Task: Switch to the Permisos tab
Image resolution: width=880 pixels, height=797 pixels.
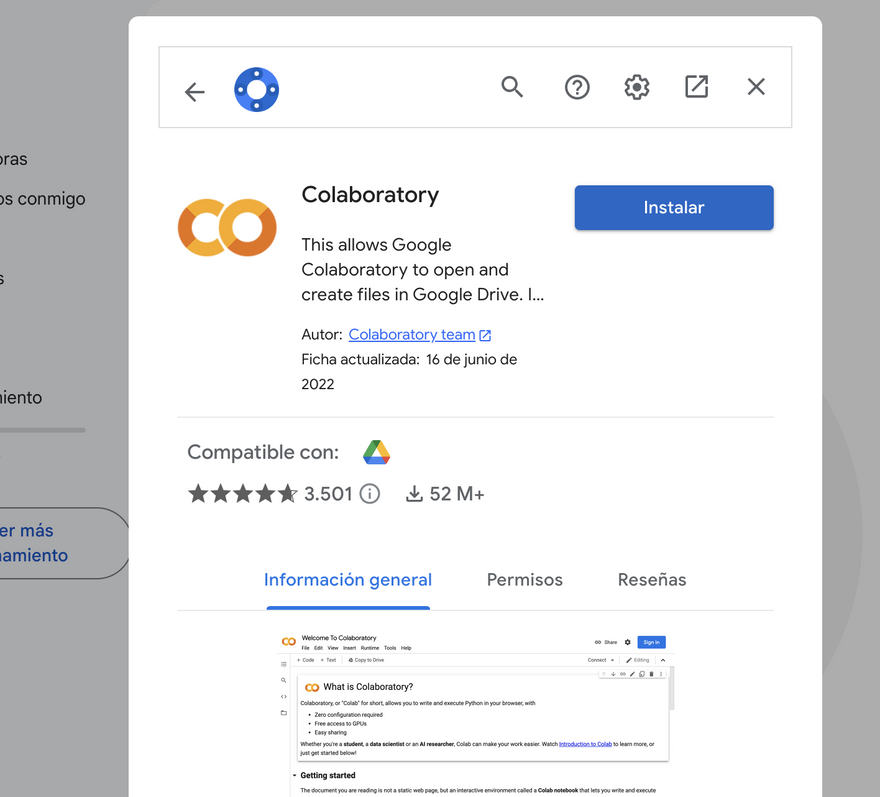Action: (x=525, y=580)
